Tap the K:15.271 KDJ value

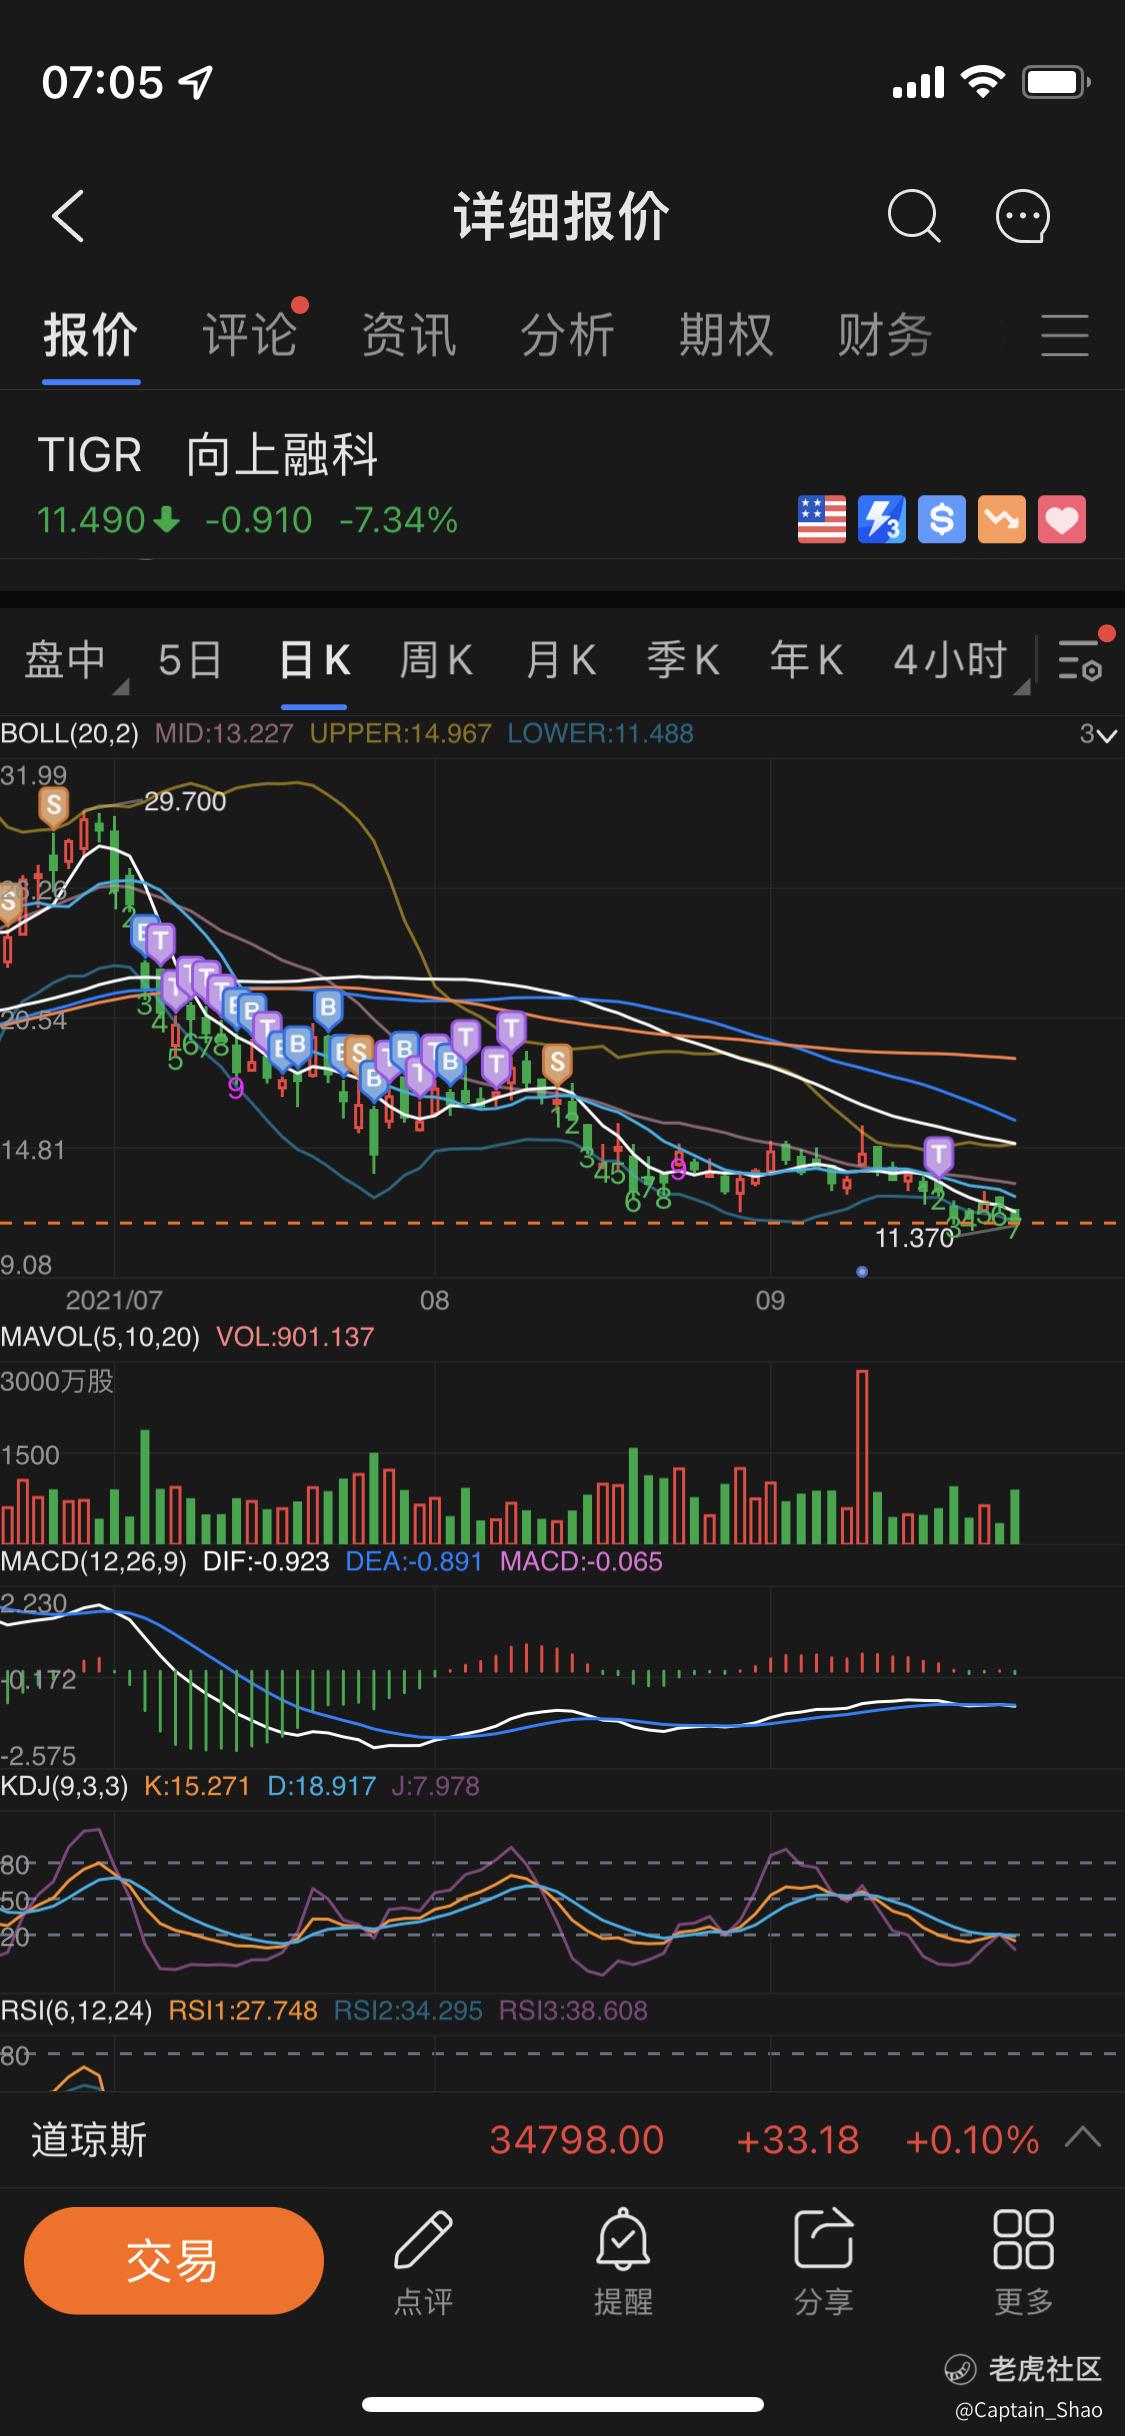(x=197, y=1786)
